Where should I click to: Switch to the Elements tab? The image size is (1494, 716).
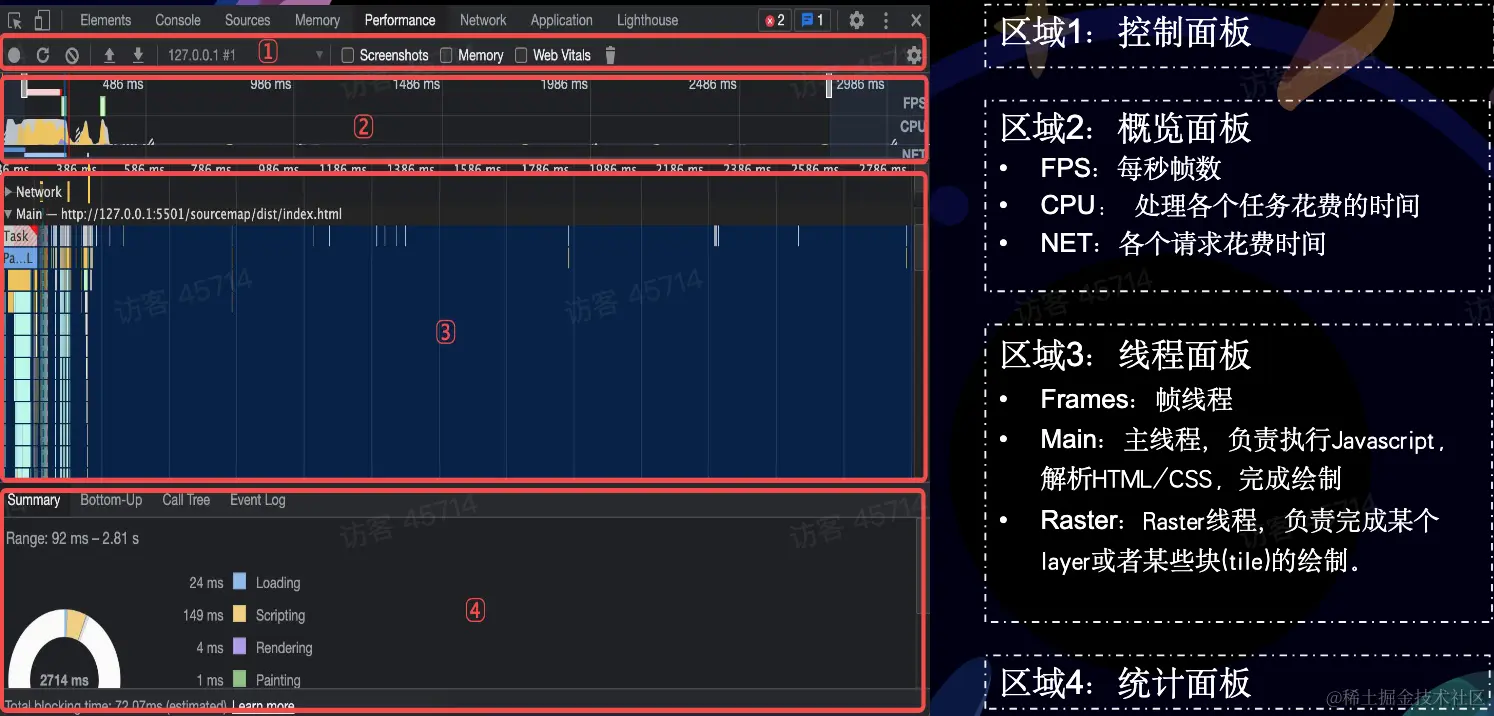click(105, 20)
